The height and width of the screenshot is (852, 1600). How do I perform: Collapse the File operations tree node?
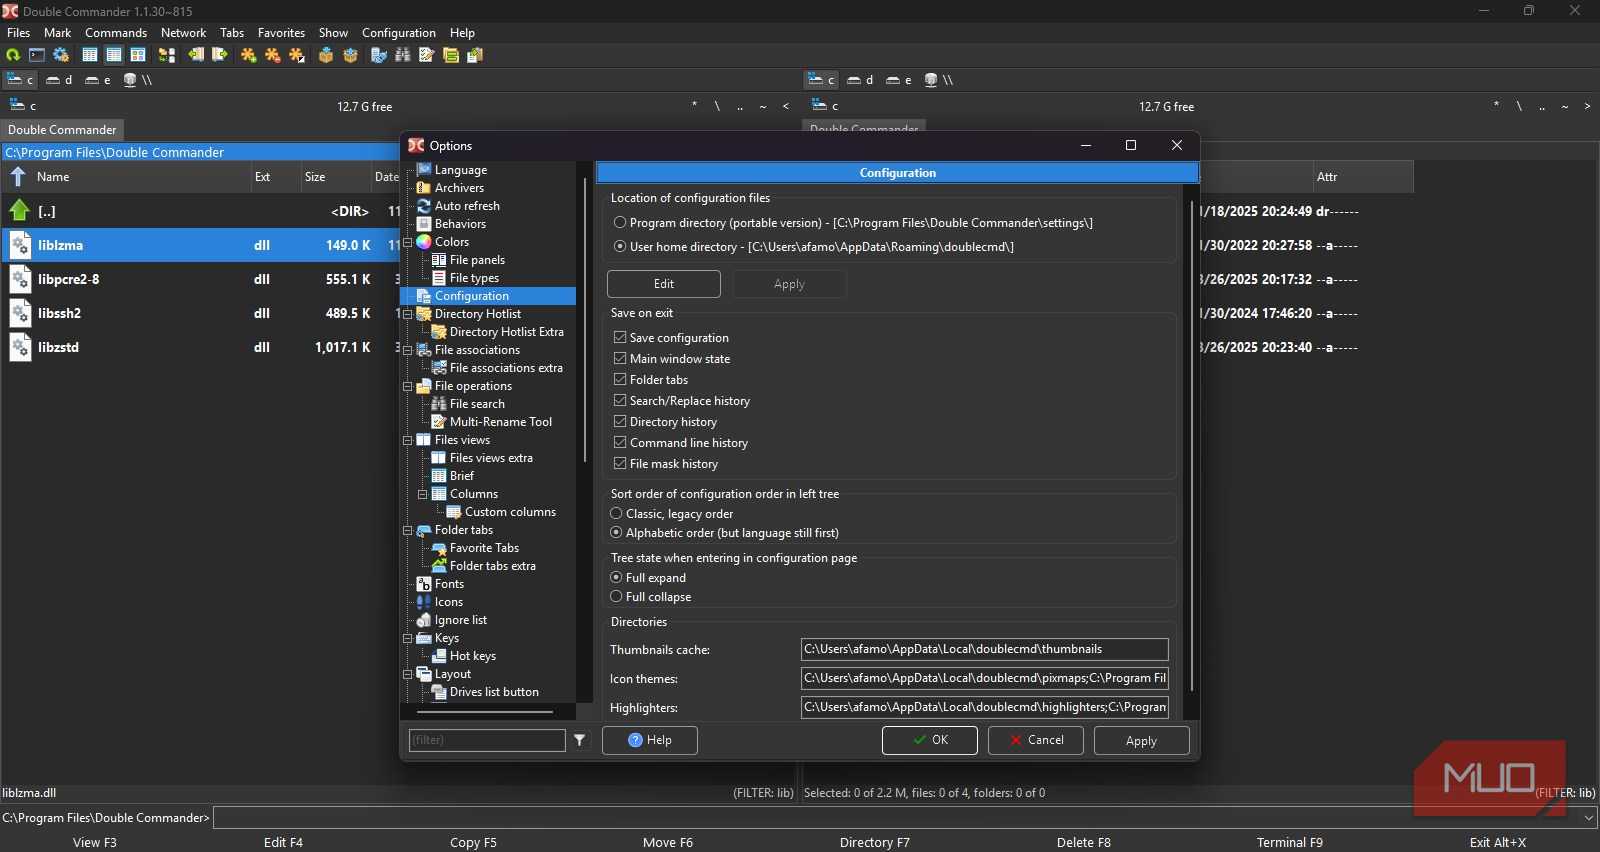(x=408, y=386)
